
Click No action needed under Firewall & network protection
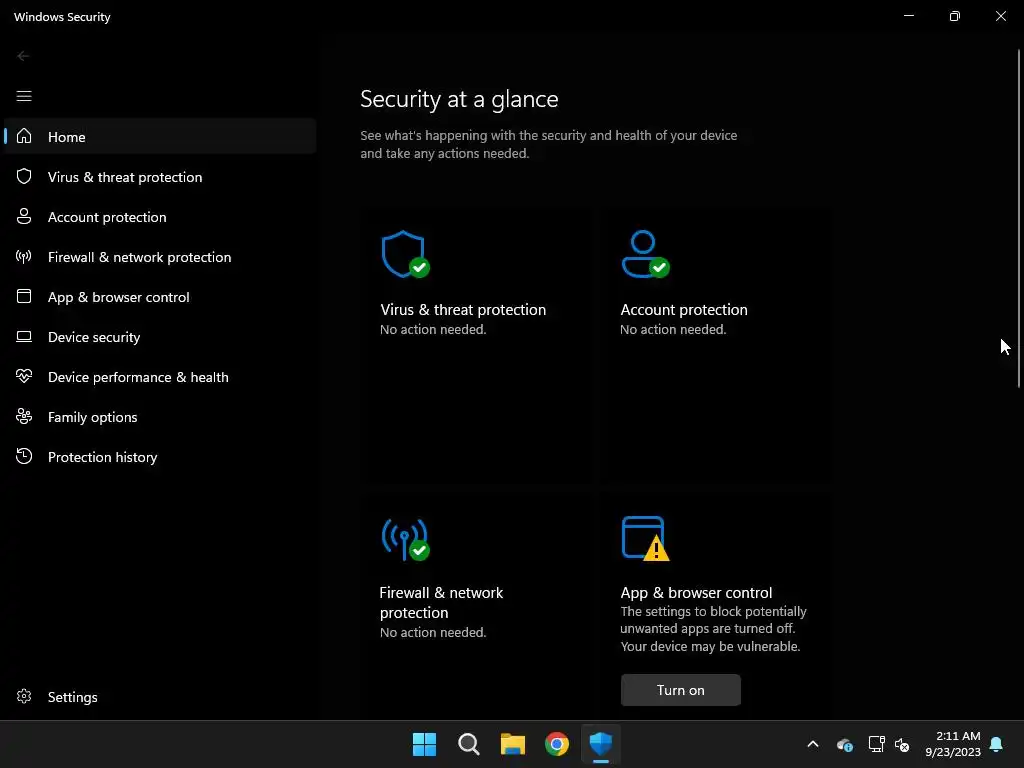click(x=433, y=632)
